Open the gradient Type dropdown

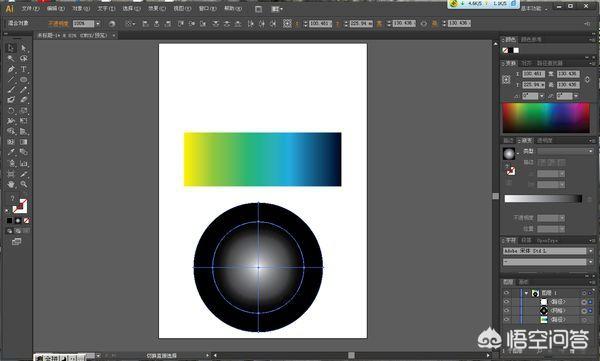pos(566,152)
